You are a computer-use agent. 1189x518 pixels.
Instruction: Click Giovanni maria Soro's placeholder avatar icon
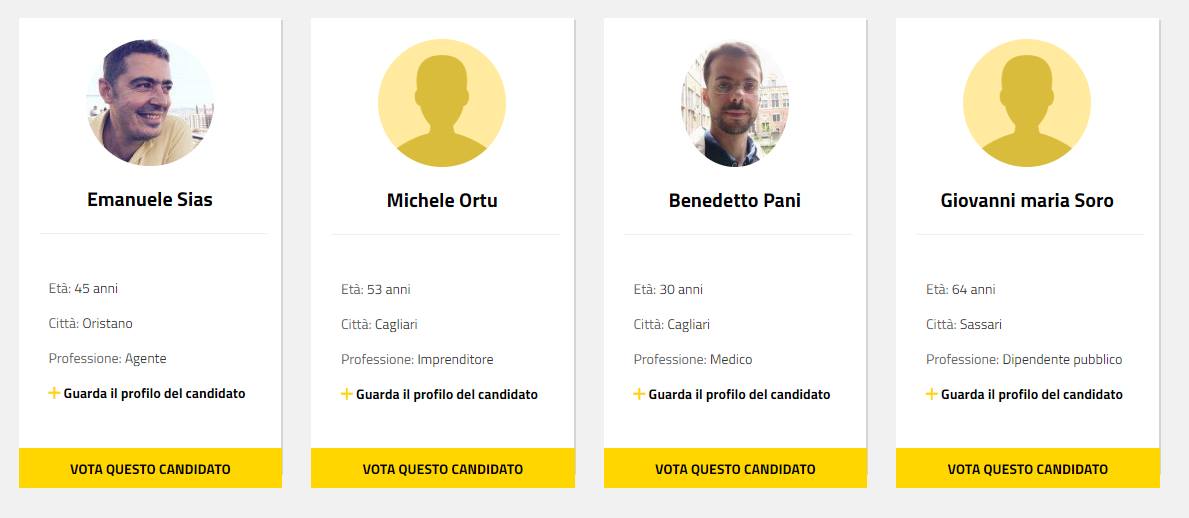1027,103
